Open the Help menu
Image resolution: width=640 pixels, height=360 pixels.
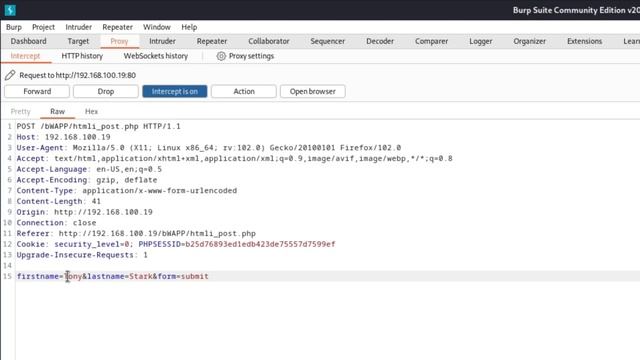[x=189, y=27]
